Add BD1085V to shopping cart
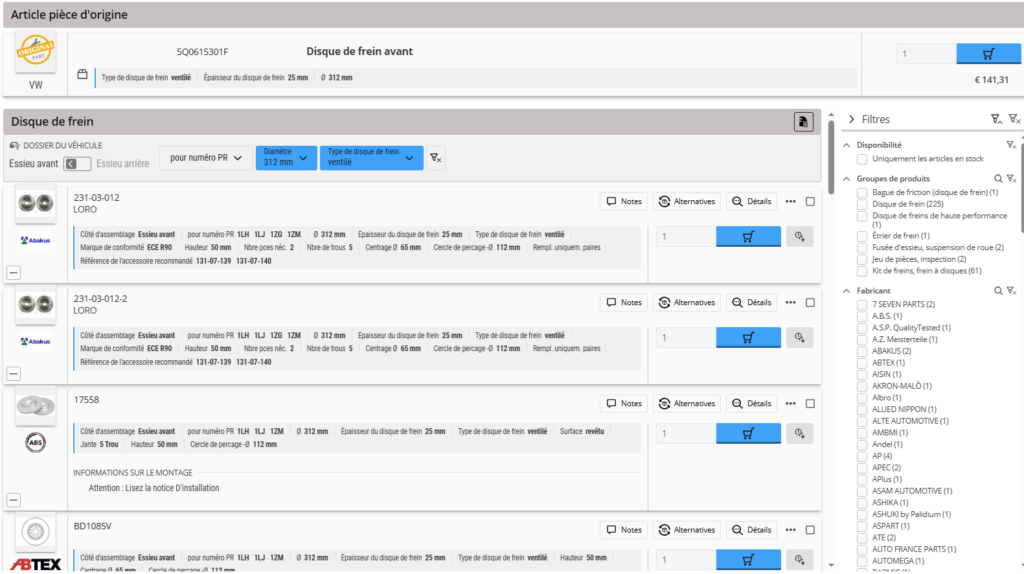Viewport: 1024px width, 574px height. 748,560
